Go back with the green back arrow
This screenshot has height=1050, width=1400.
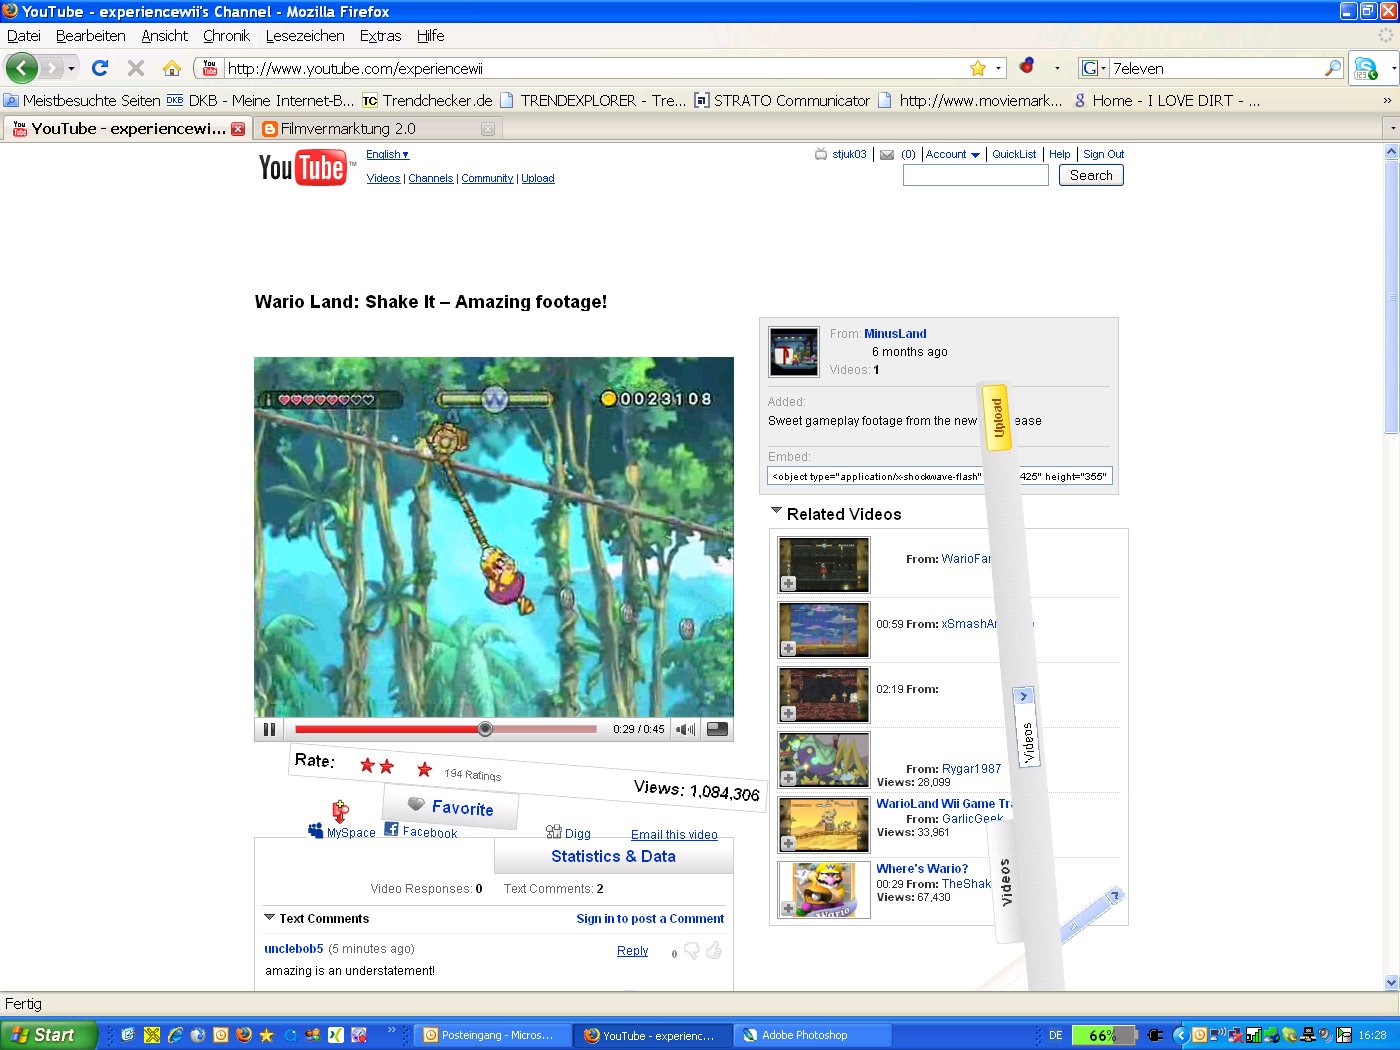[21, 68]
